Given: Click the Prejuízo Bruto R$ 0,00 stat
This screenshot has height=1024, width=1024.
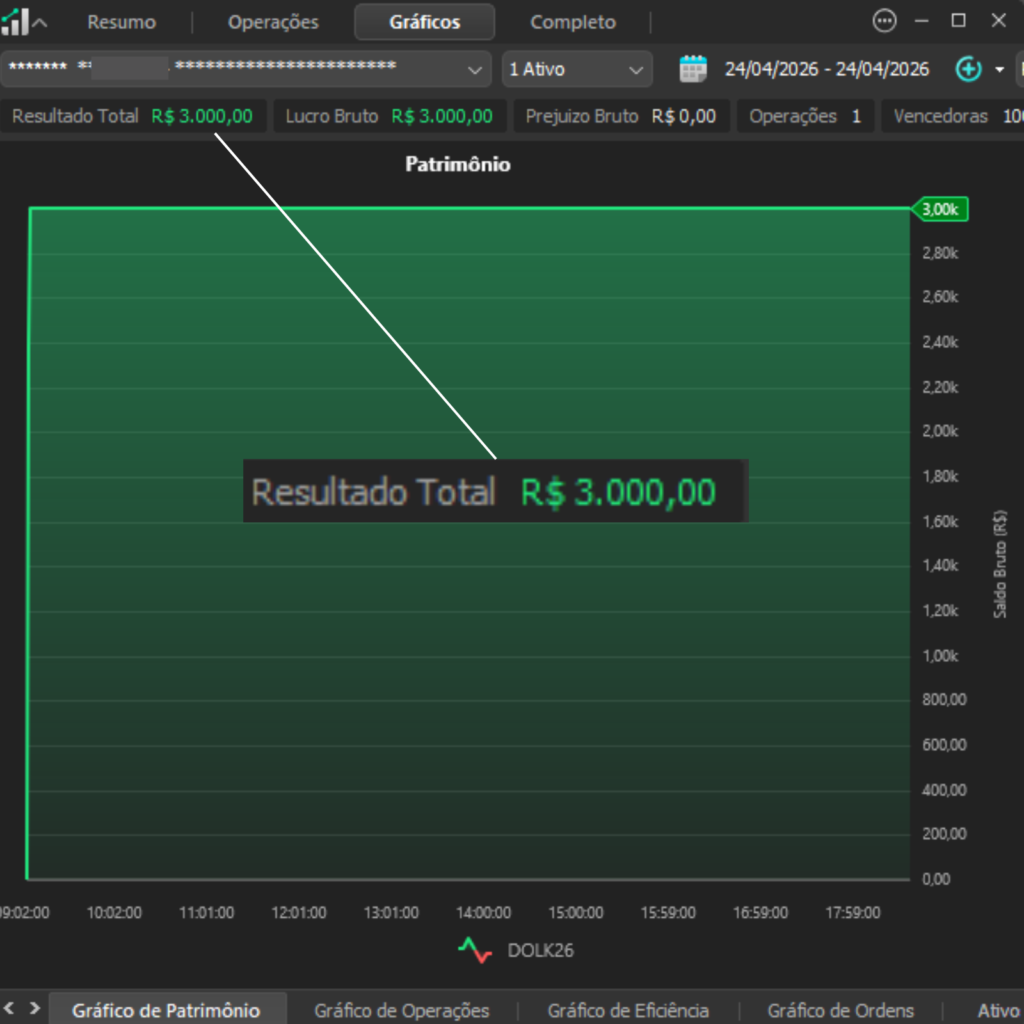Looking at the screenshot, I should coord(620,116).
